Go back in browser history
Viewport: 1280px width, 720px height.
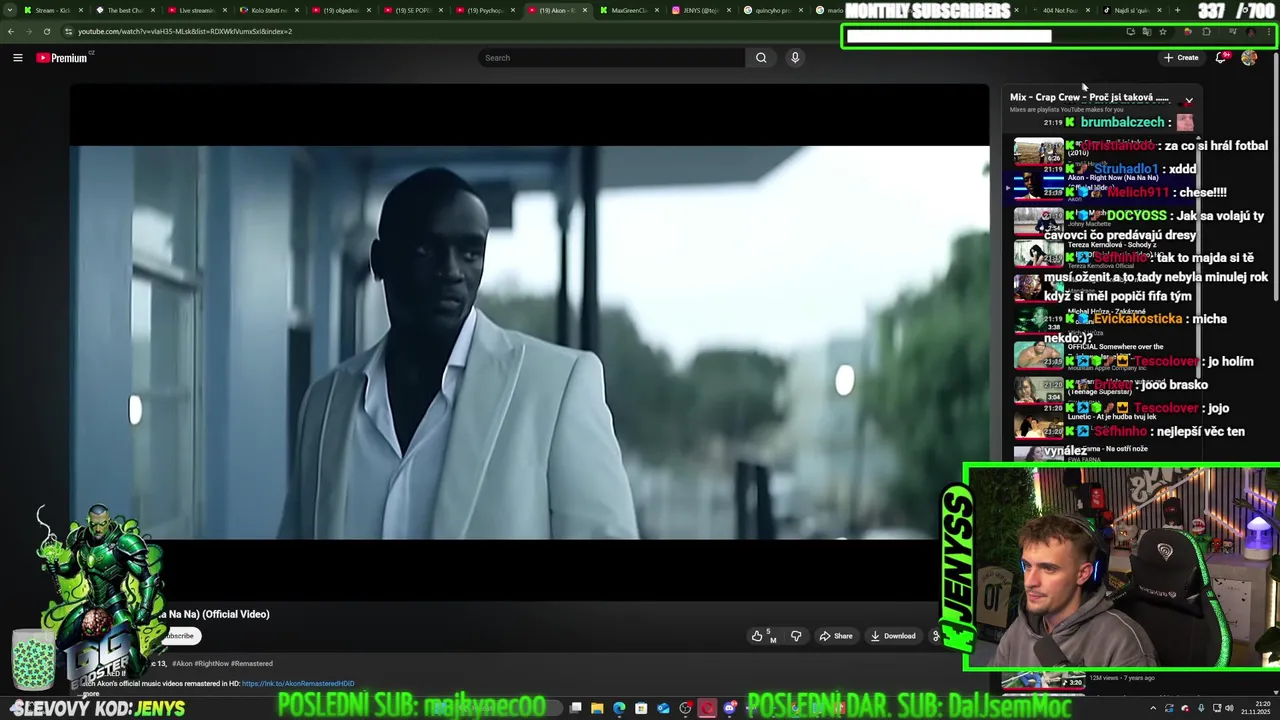point(10,31)
